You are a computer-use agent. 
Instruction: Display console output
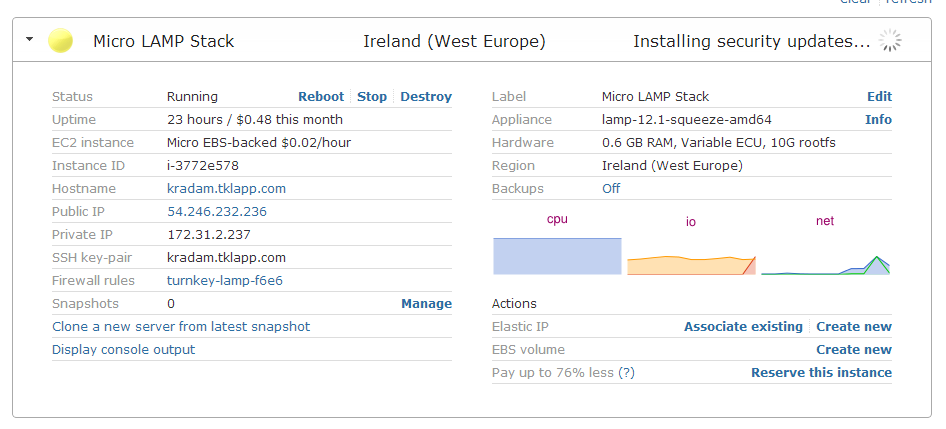(124, 350)
